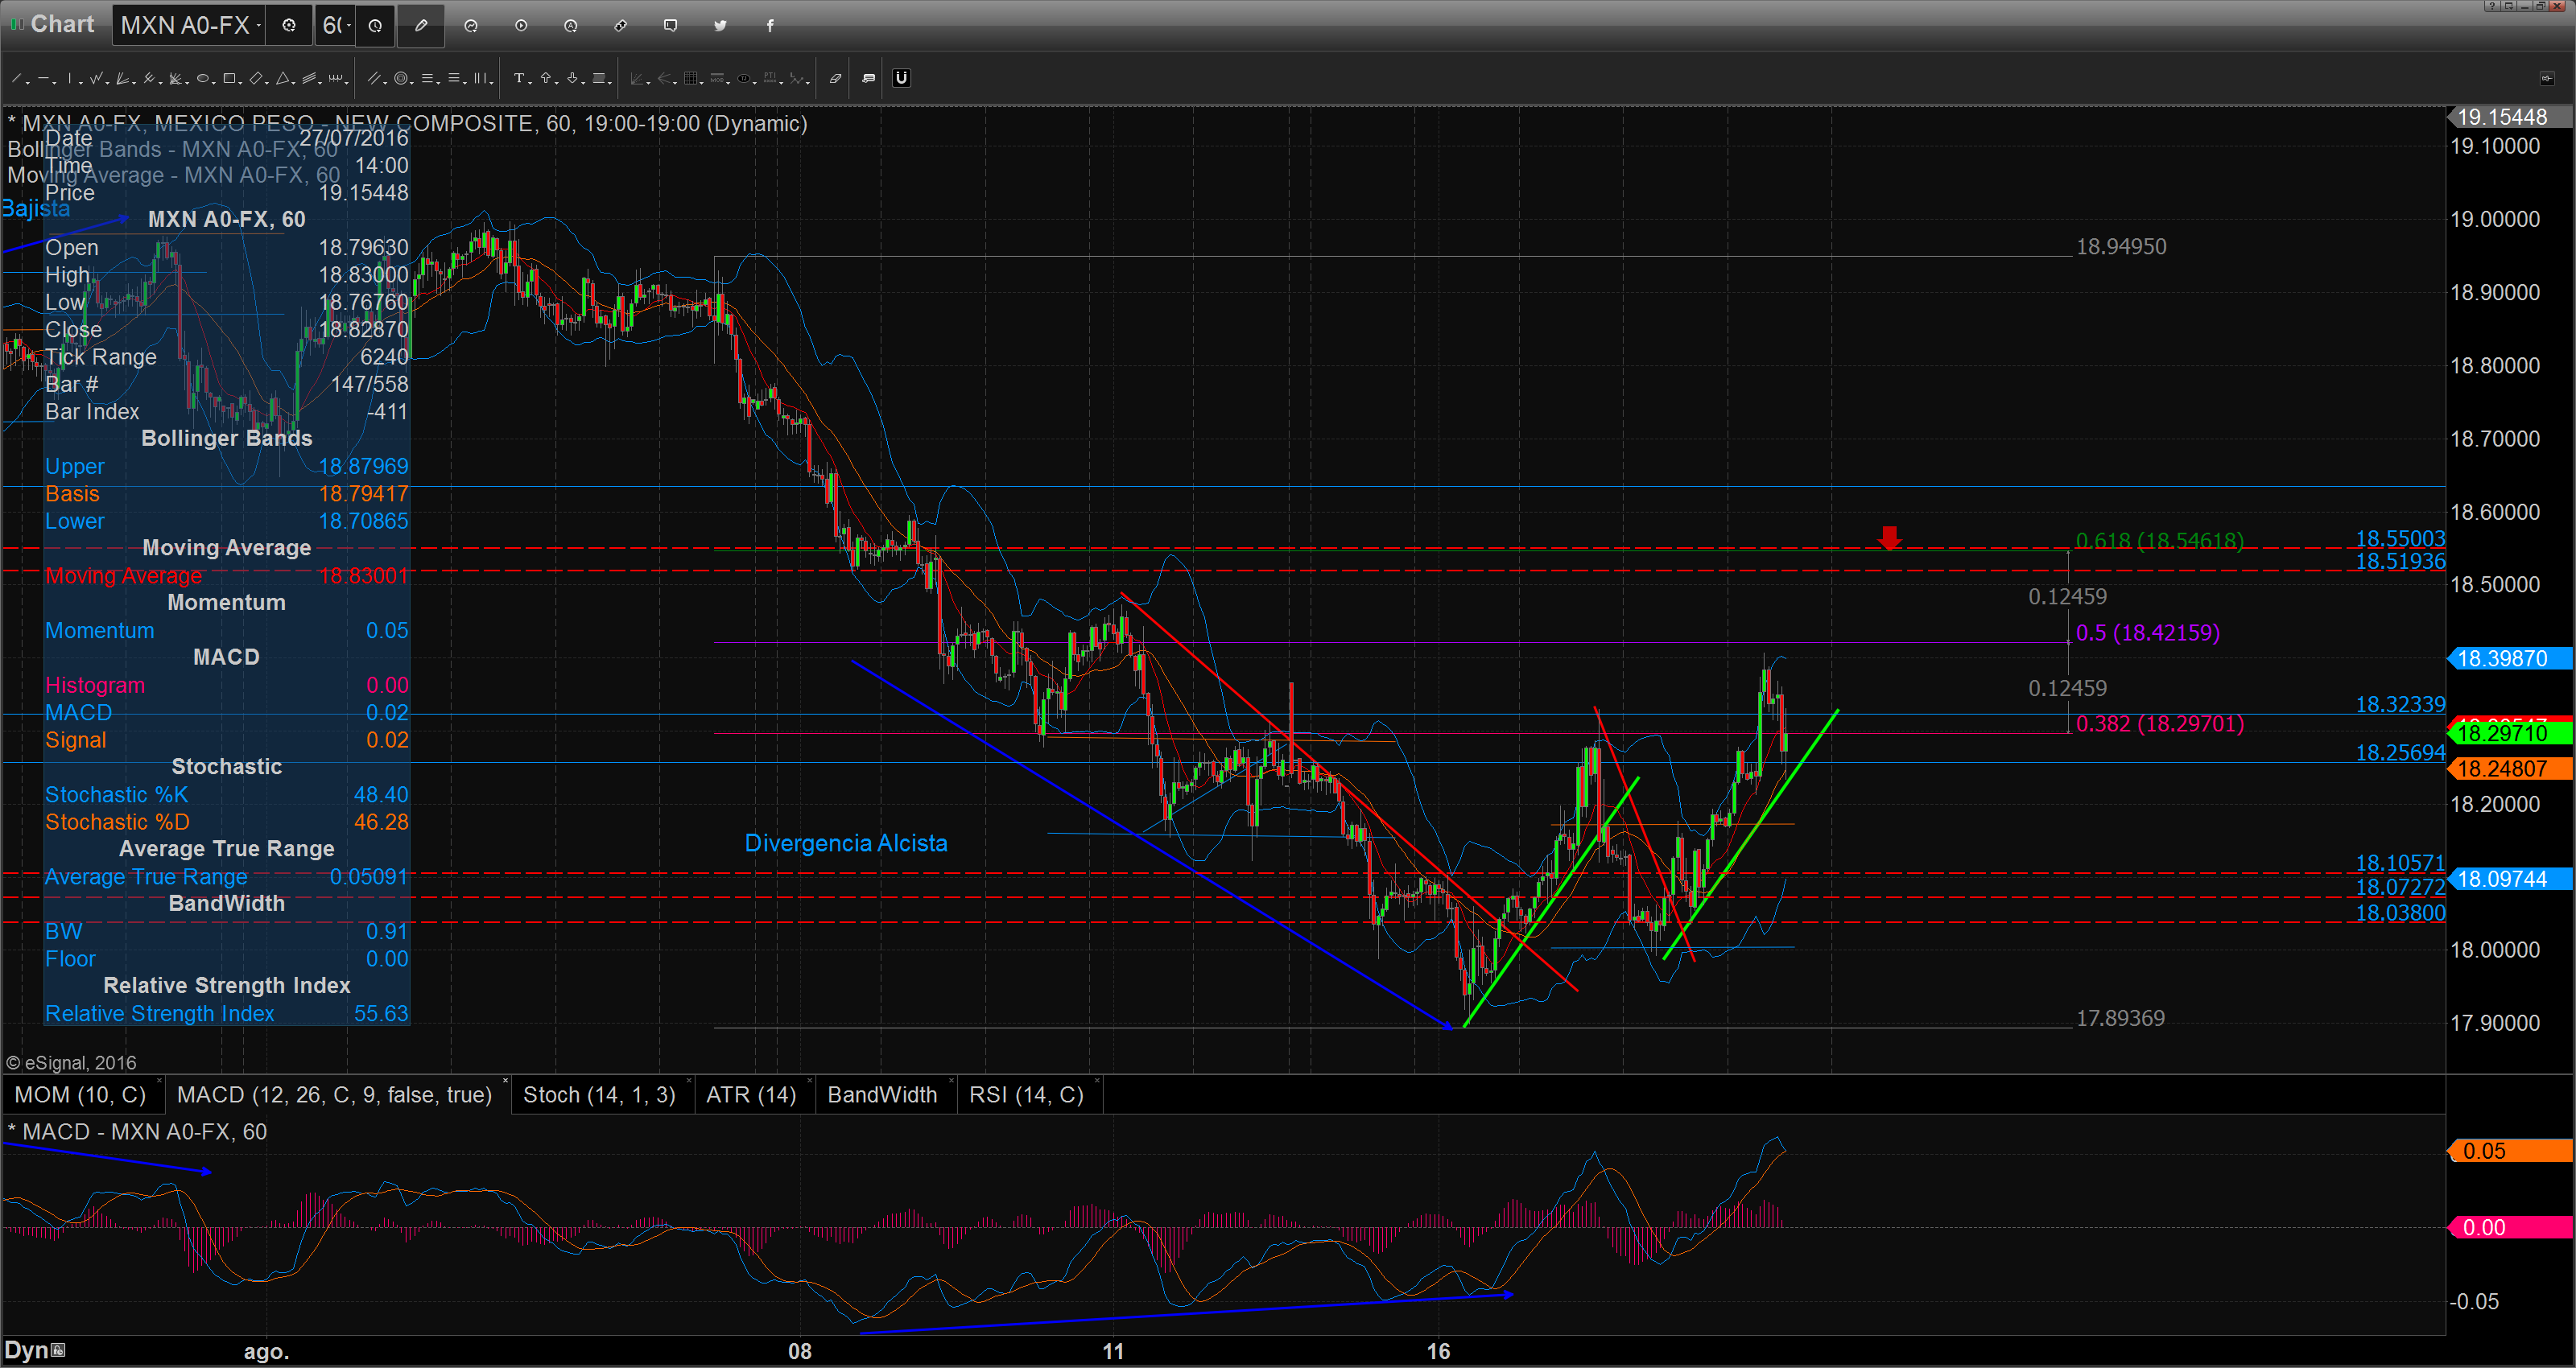Screen dimensions: 2576x1368
Task: Click the 'Divergencia Alcista' chart annotation
Action: [846, 843]
